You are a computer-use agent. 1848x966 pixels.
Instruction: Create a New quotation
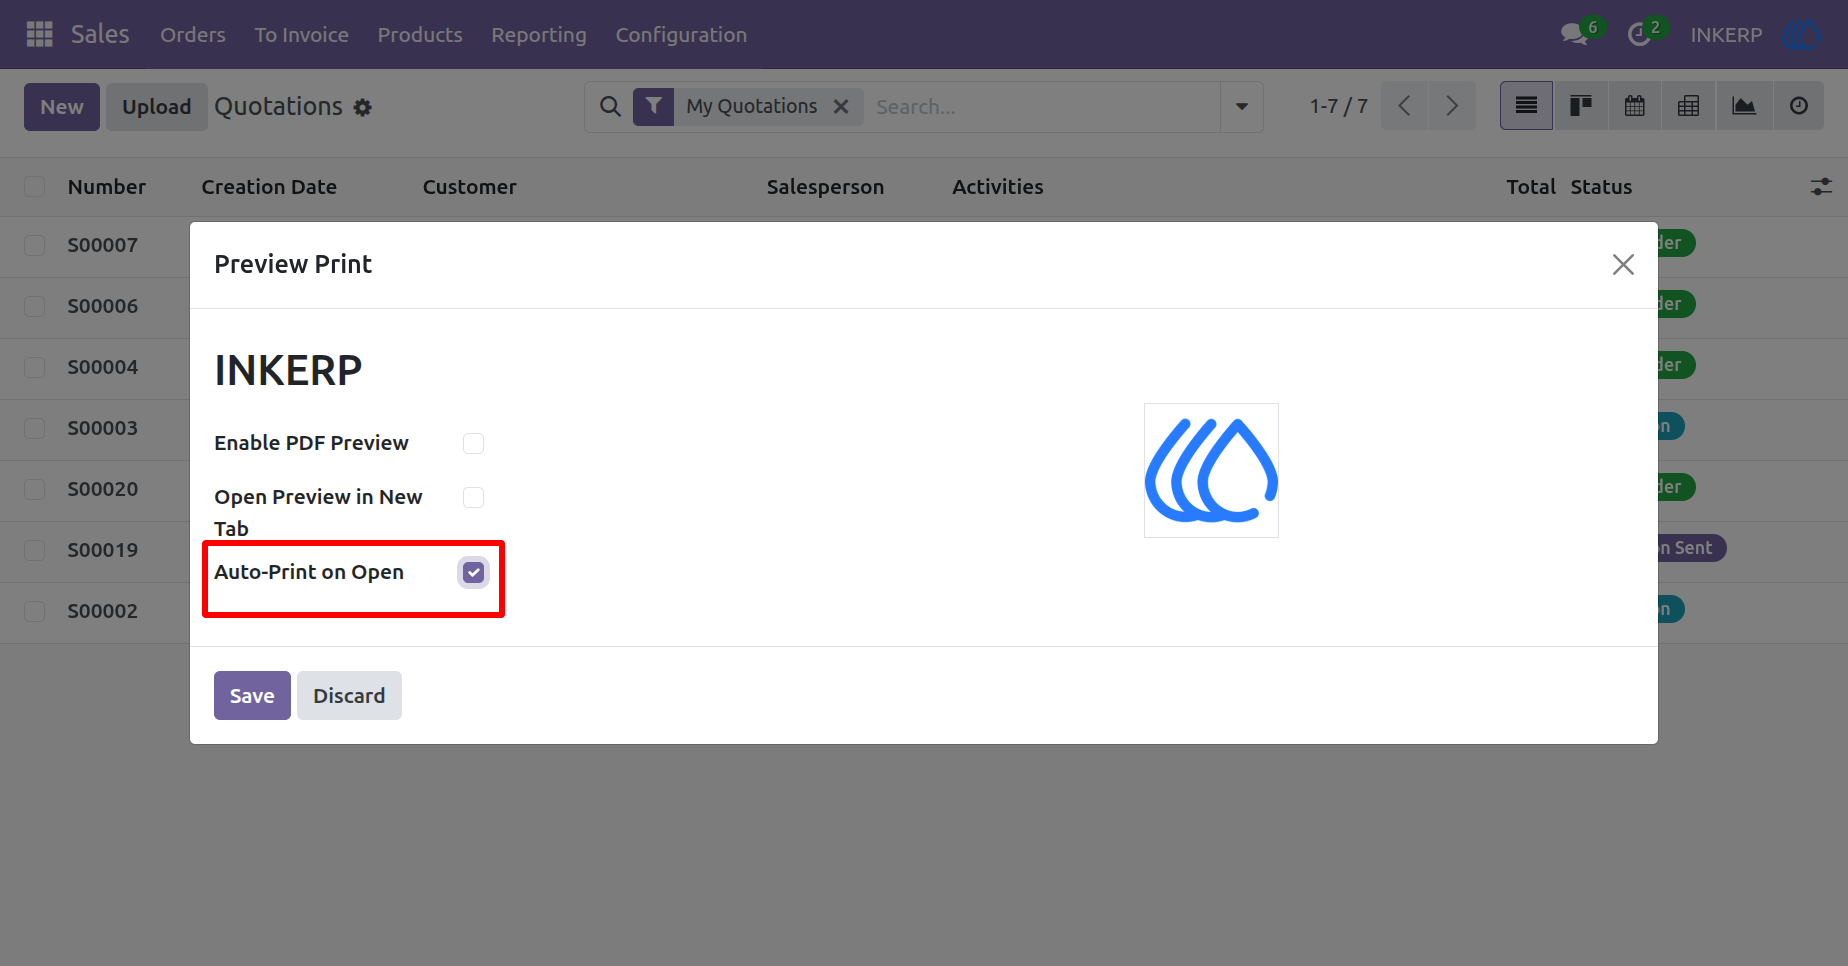62,106
